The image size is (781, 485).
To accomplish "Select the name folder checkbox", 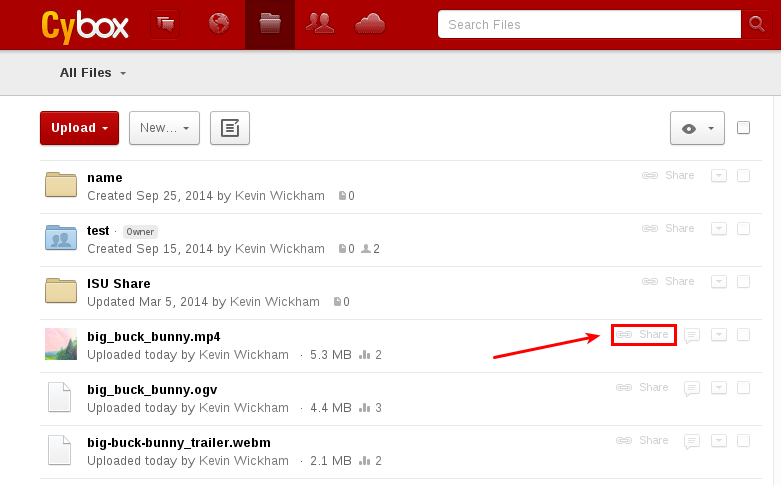I will coord(743,176).
